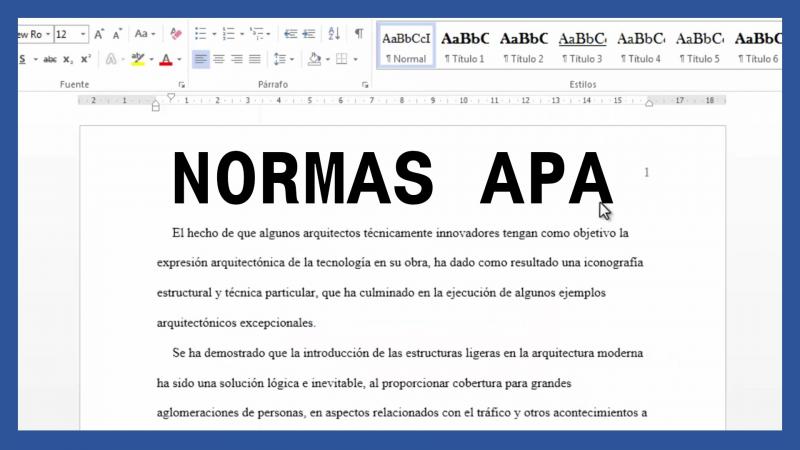Open the Párrafo dialog launcher
This screenshot has width=800, height=450.
pos(365,85)
